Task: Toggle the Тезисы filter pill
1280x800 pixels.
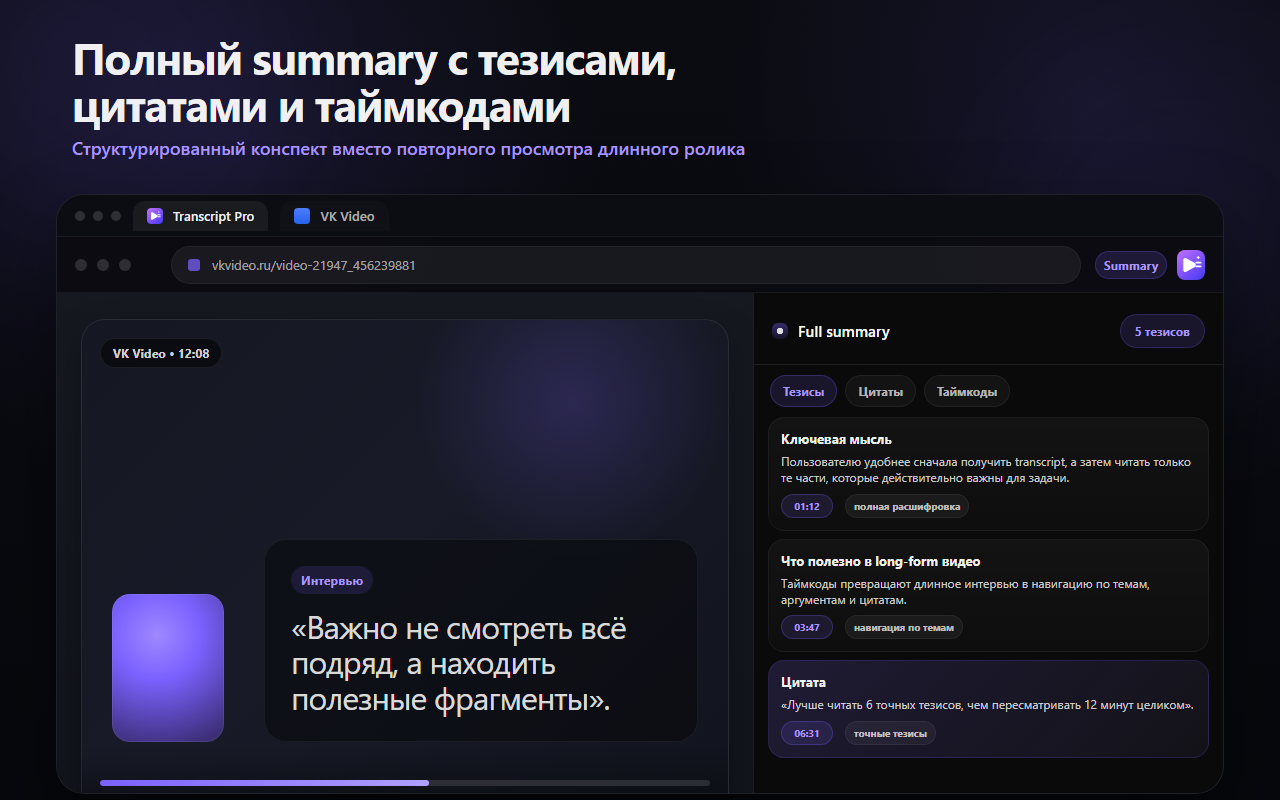Action: tap(803, 391)
